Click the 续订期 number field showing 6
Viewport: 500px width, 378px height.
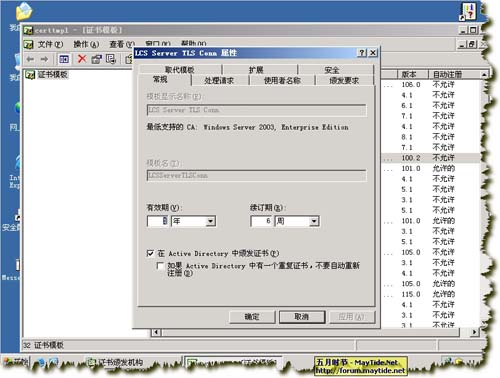(x=261, y=221)
